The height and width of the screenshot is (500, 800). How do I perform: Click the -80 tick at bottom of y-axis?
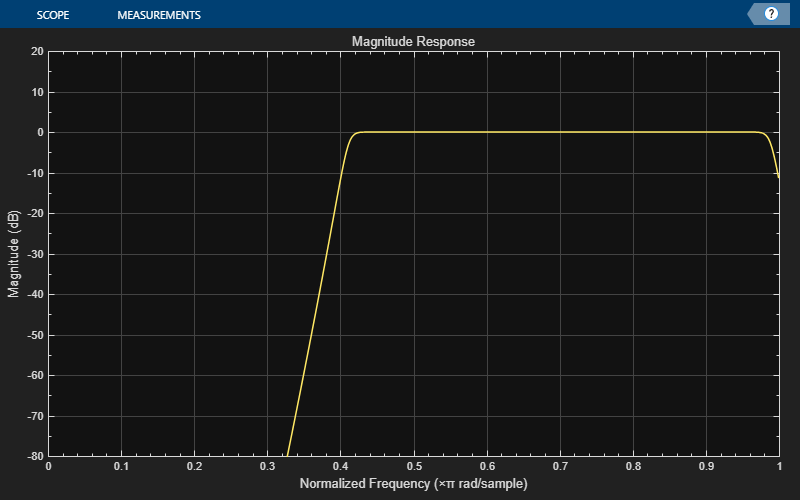pos(36,457)
